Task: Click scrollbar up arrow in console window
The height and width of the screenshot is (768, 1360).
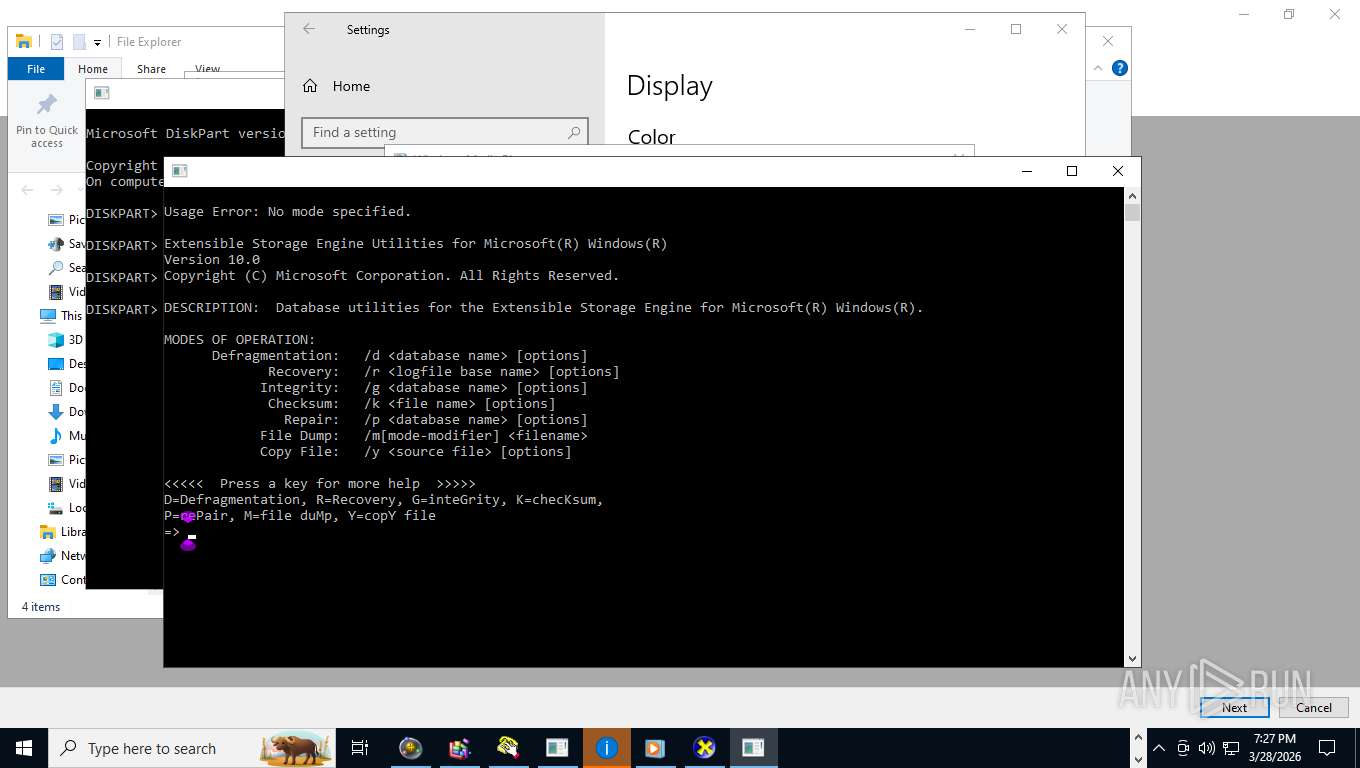Action: pyautogui.click(x=1133, y=195)
